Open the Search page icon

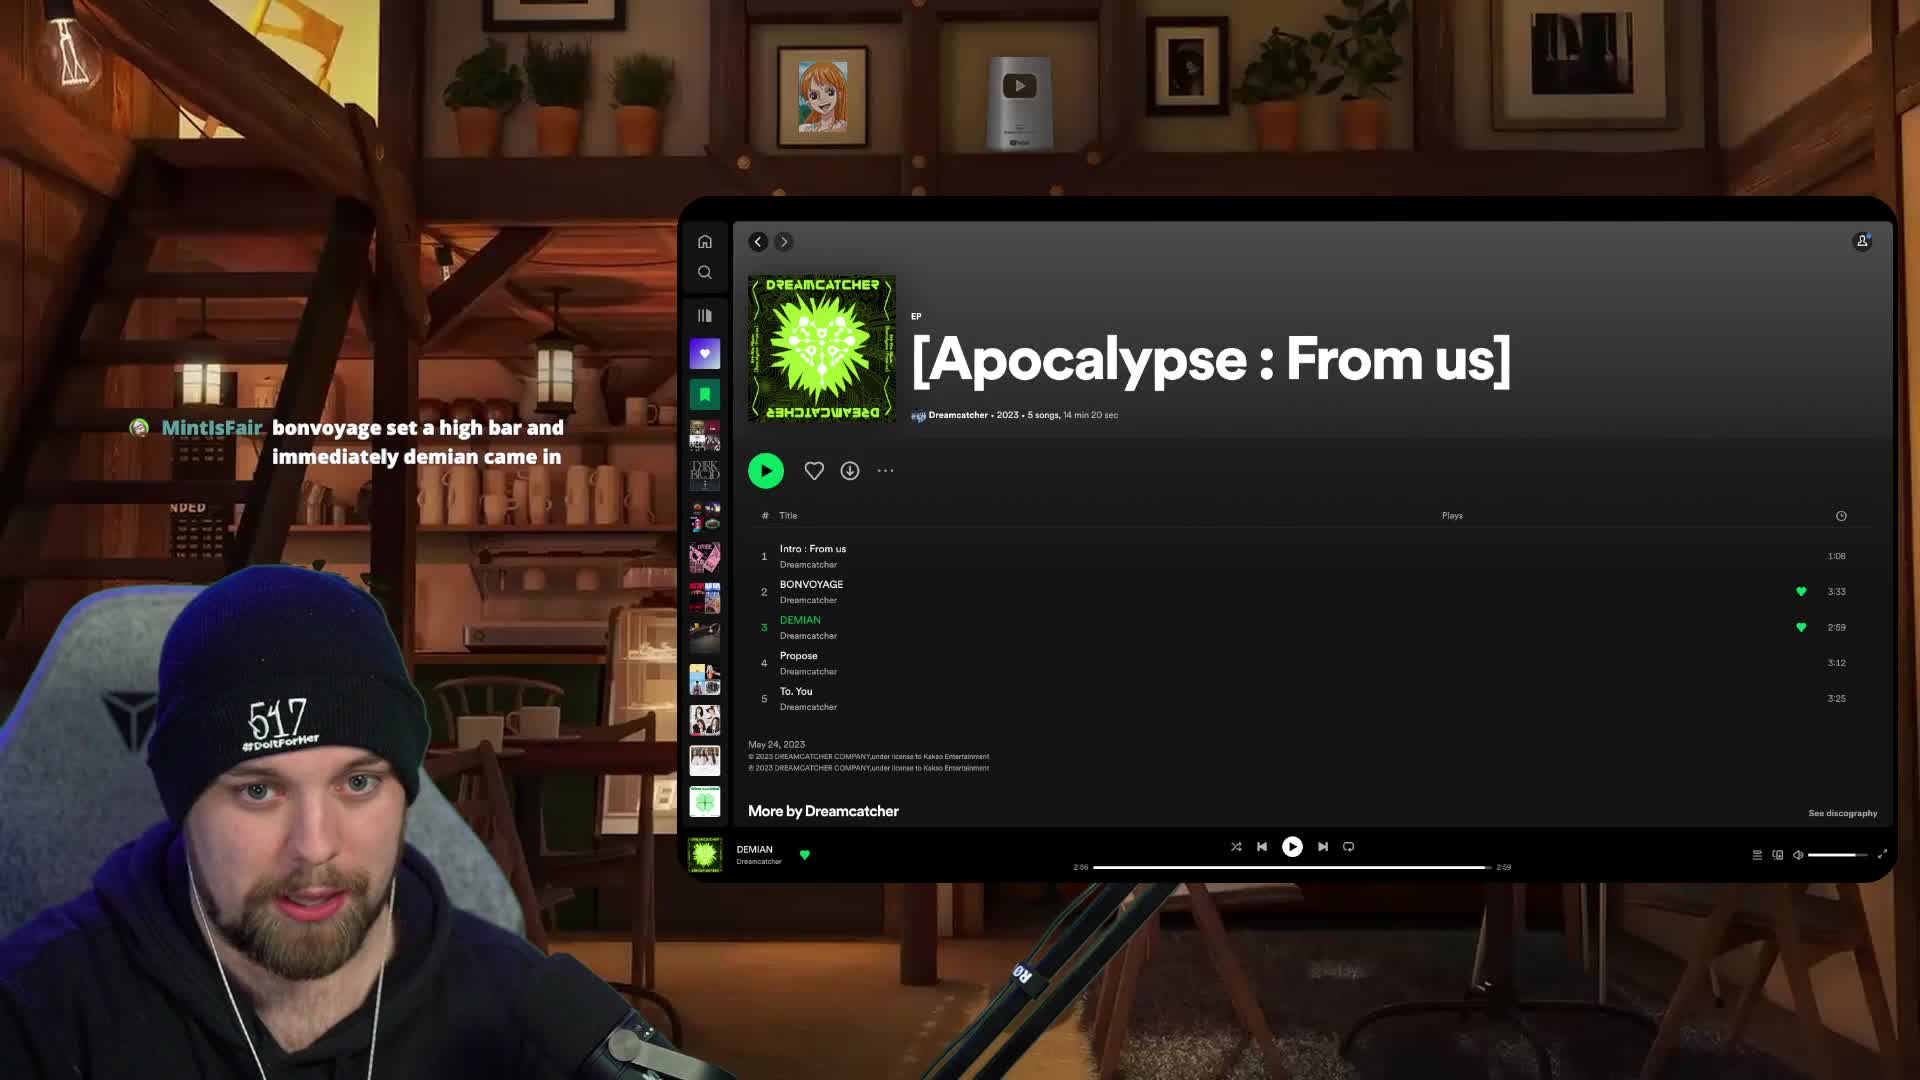point(705,273)
